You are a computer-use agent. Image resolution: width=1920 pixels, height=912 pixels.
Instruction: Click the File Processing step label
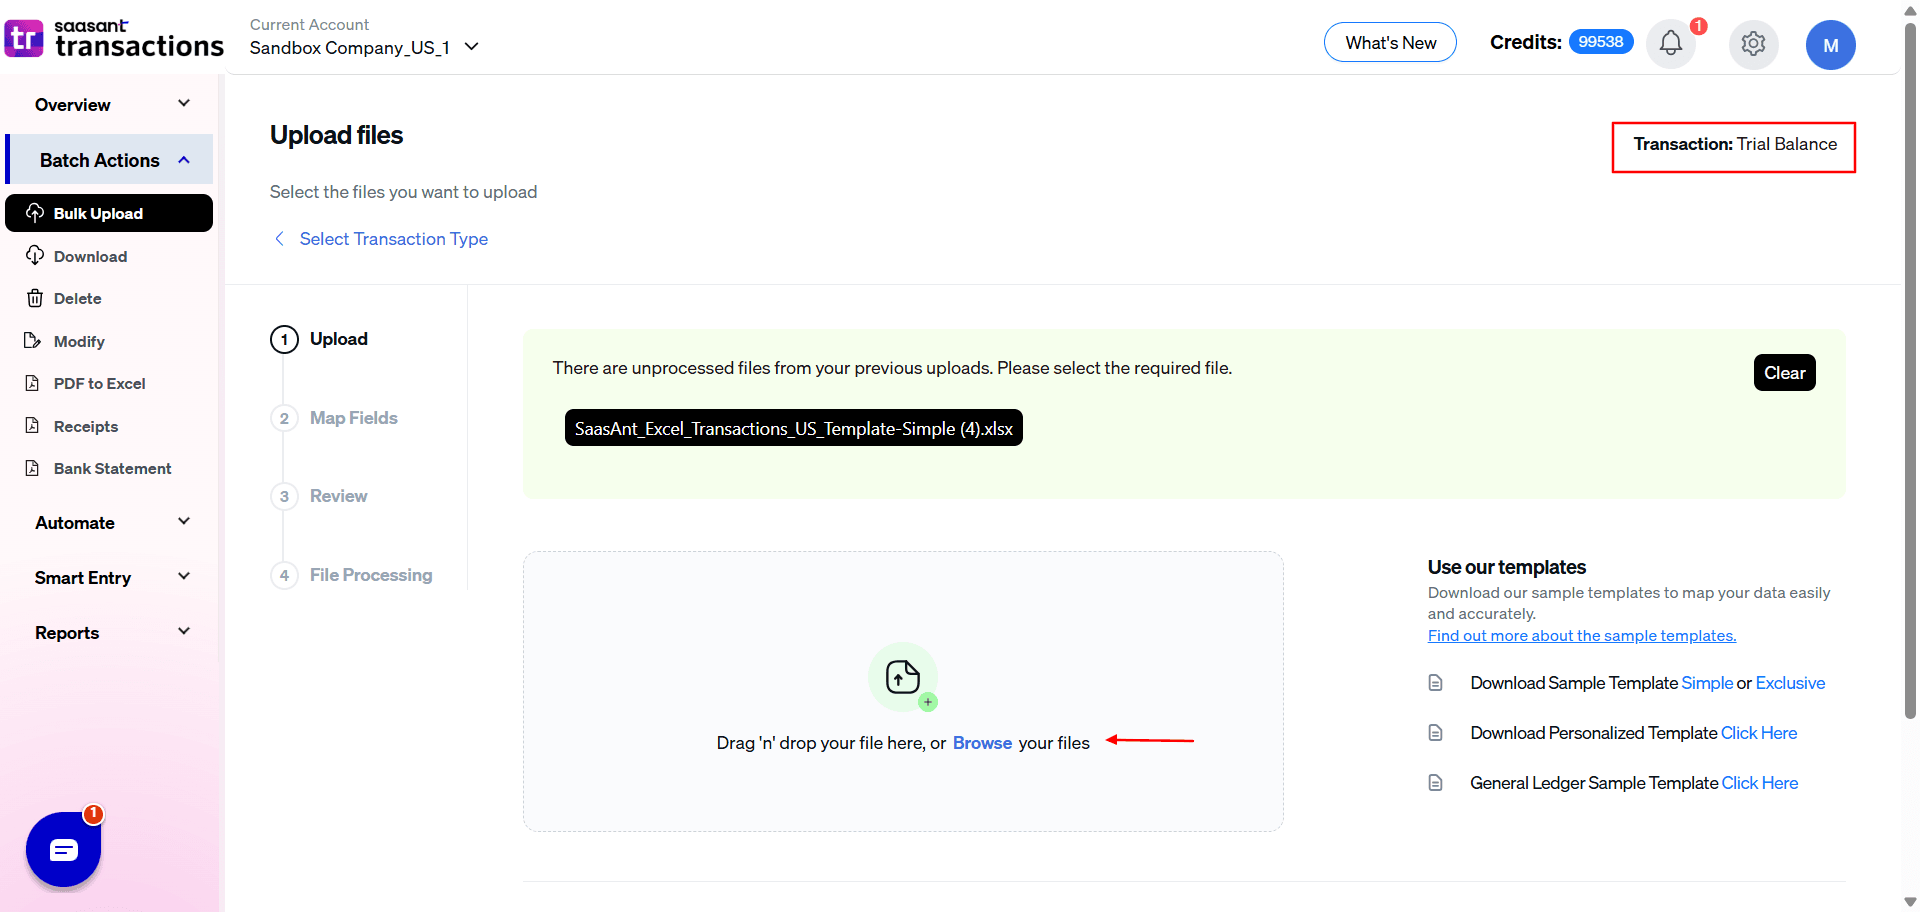(371, 575)
